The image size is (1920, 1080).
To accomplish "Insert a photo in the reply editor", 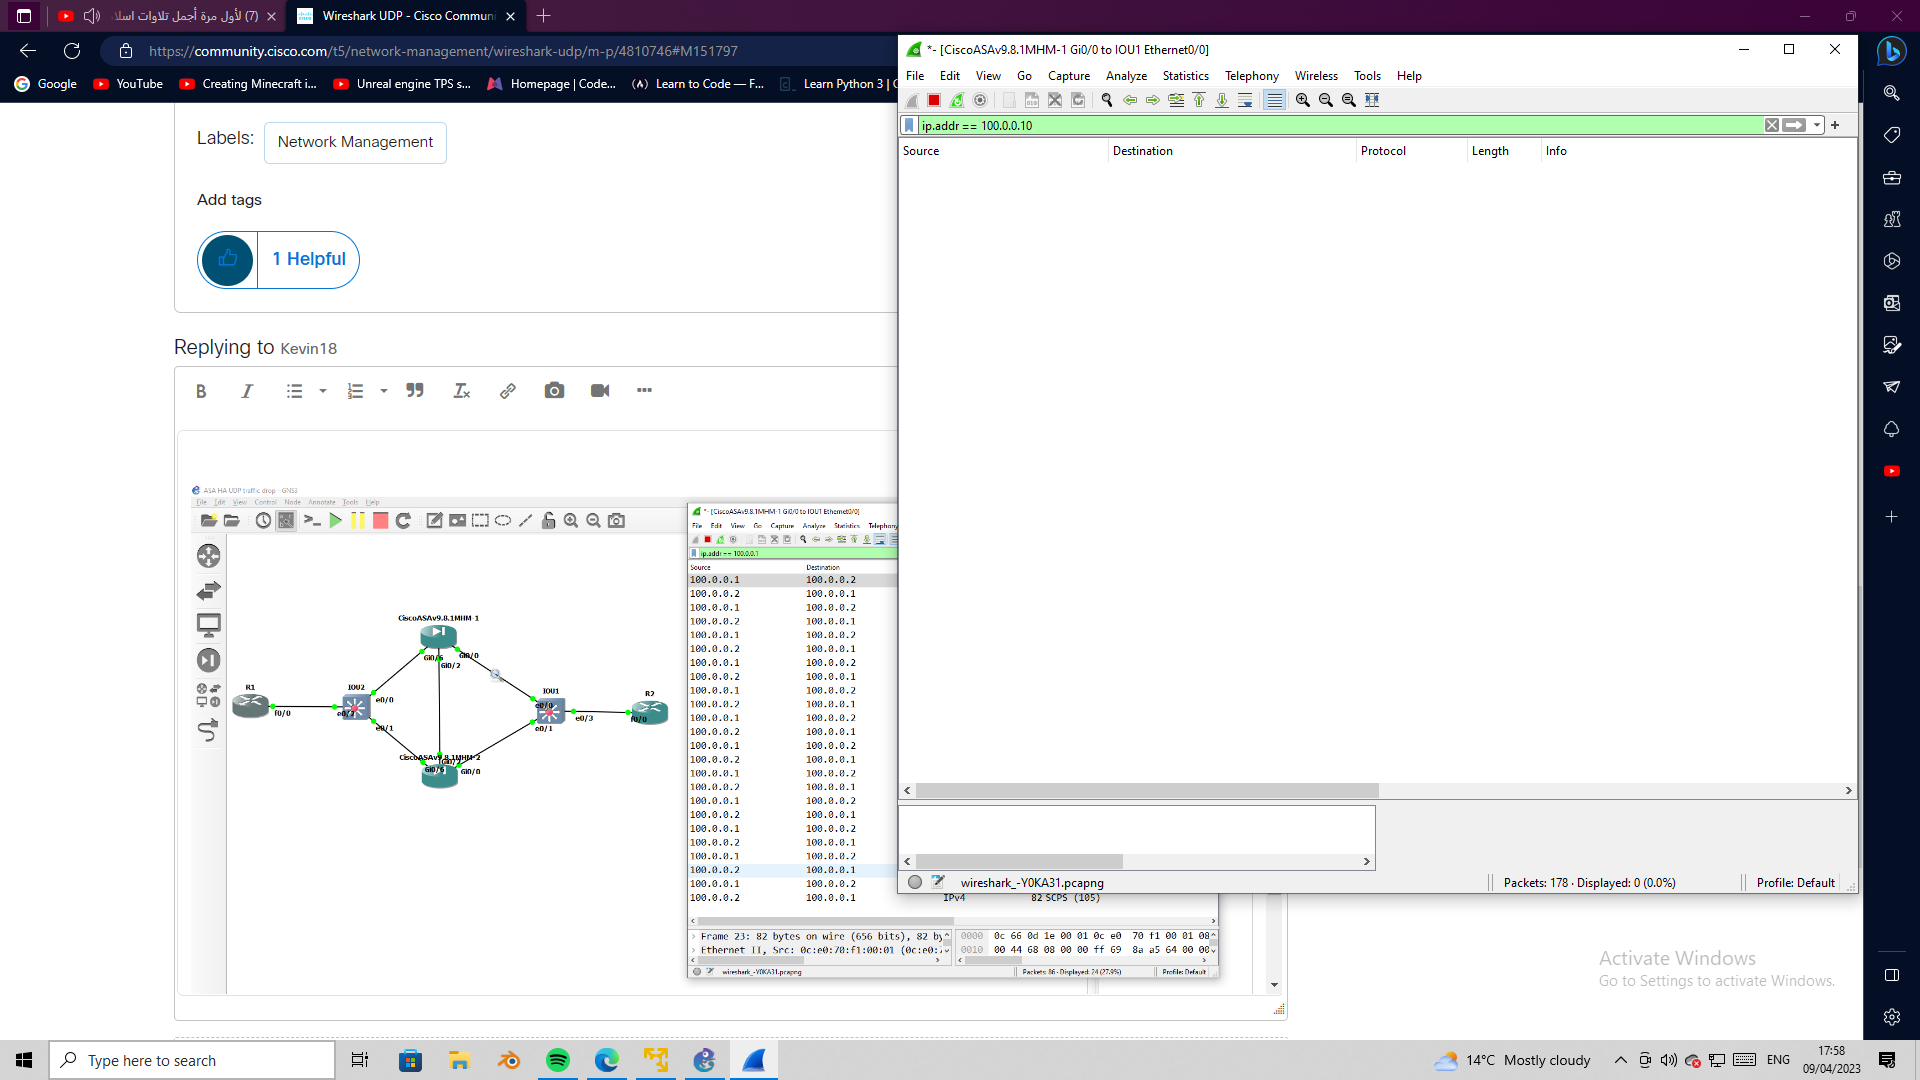I will 554,391.
